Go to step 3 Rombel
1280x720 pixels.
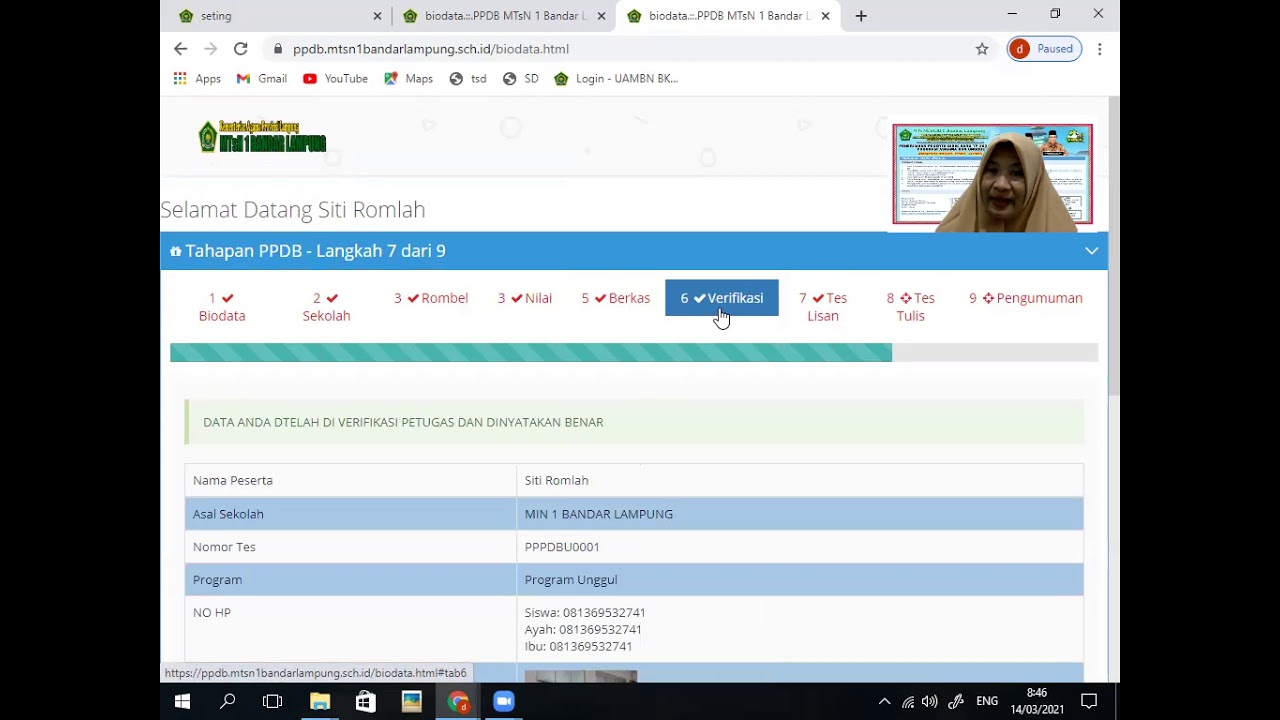(431, 298)
